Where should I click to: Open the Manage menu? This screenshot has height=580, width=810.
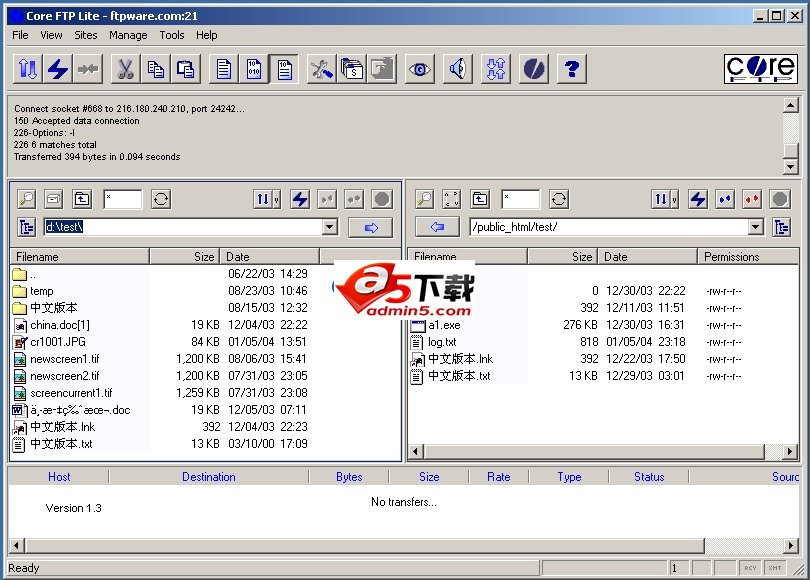(x=128, y=35)
